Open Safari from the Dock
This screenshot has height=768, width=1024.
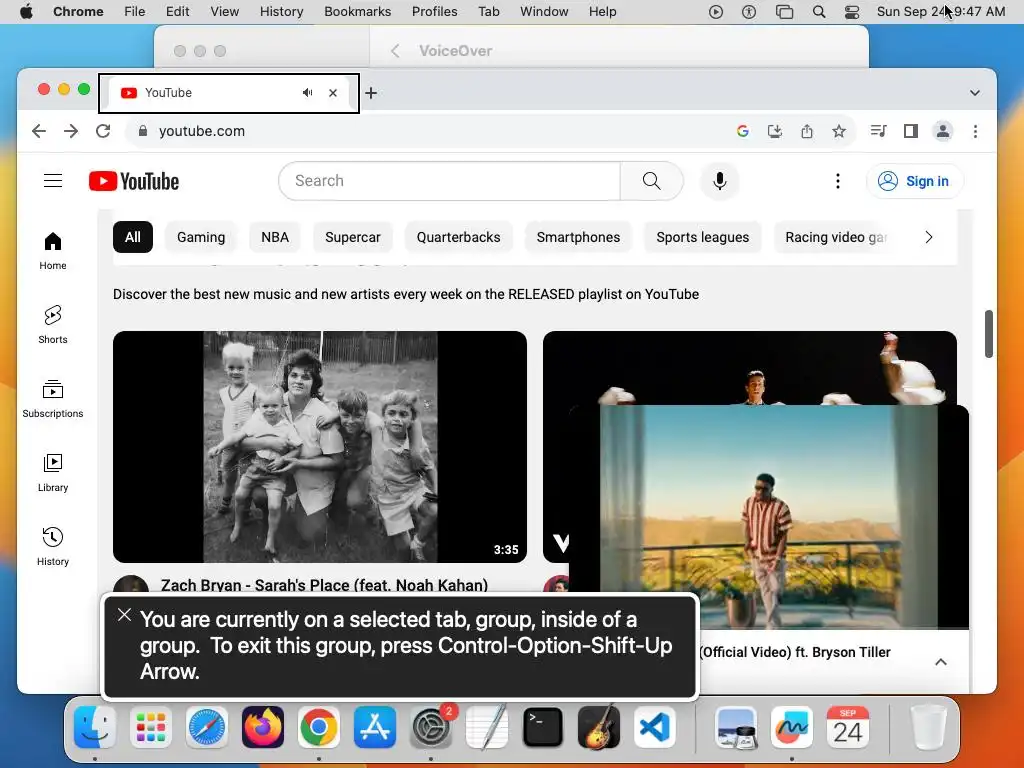207,727
